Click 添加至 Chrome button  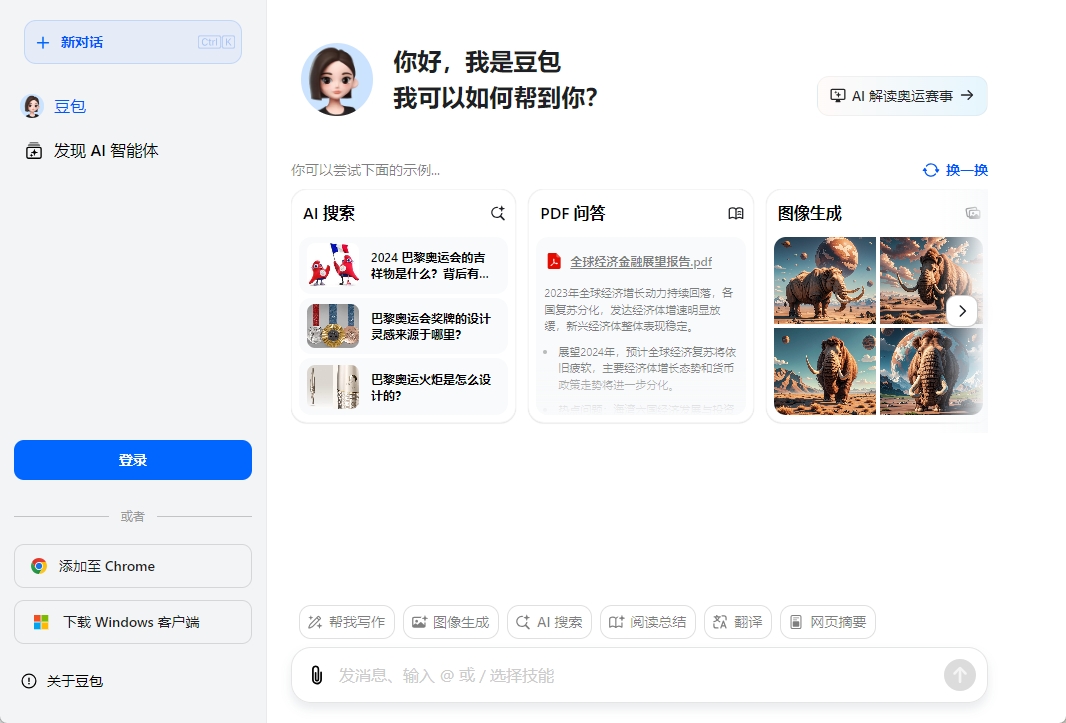(133, 566)
